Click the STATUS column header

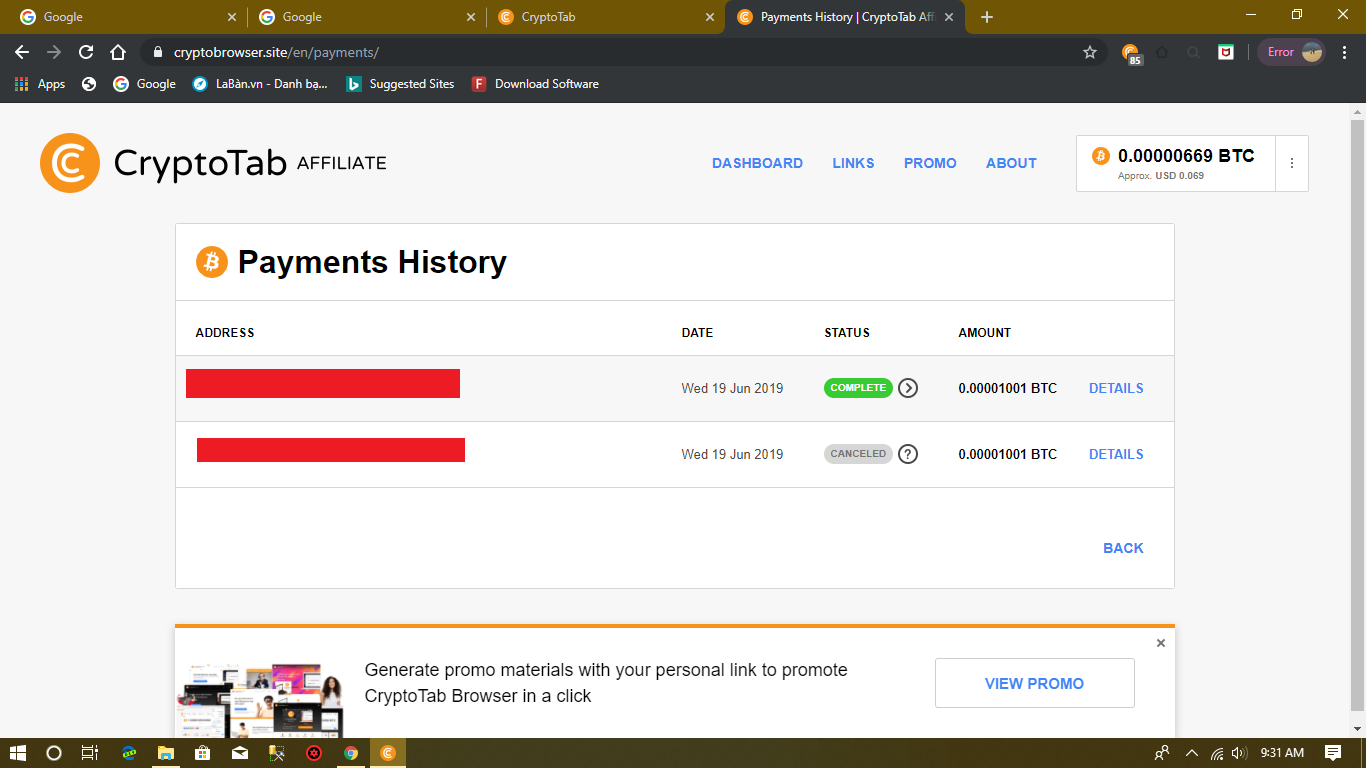(x=847, y=333)
